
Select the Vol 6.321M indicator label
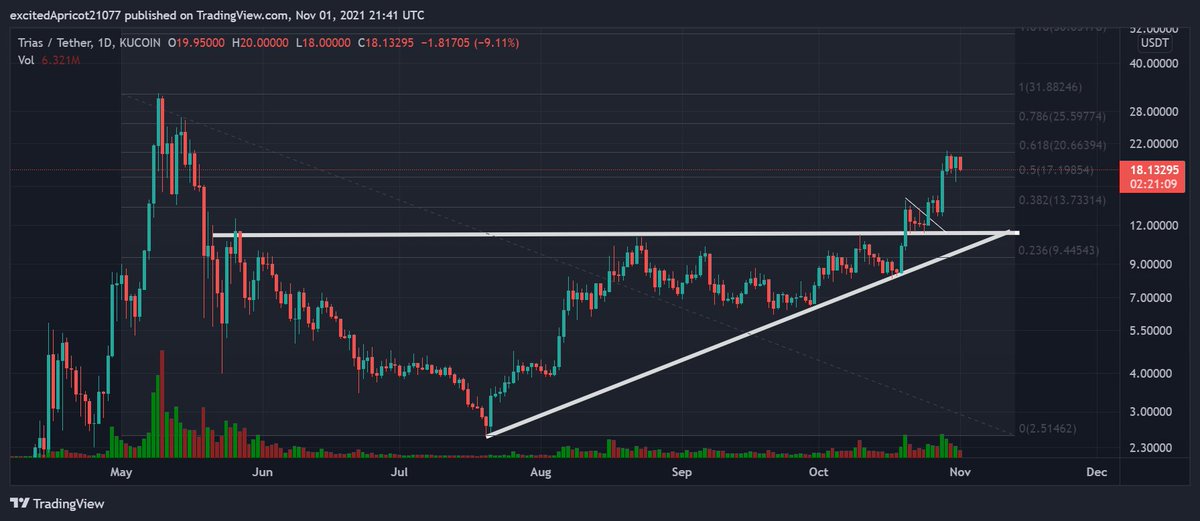coord(49,62)
